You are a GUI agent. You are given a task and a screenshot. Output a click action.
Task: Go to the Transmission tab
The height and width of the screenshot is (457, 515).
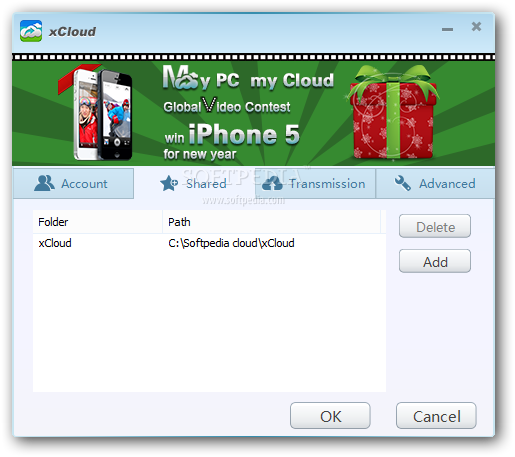315,184
